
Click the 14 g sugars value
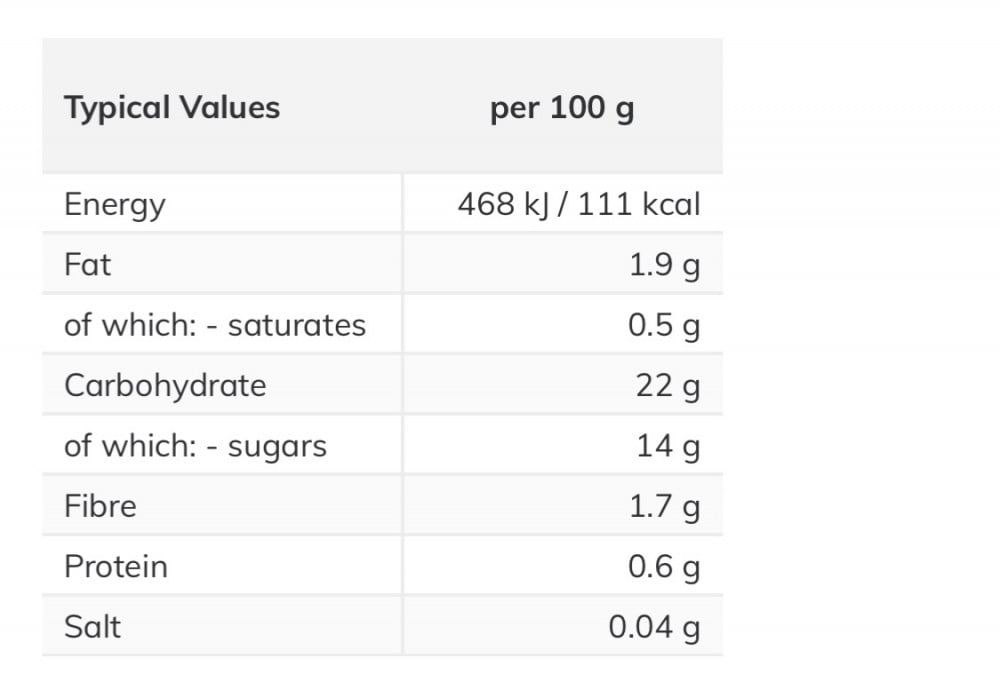(x=668, y=447)
